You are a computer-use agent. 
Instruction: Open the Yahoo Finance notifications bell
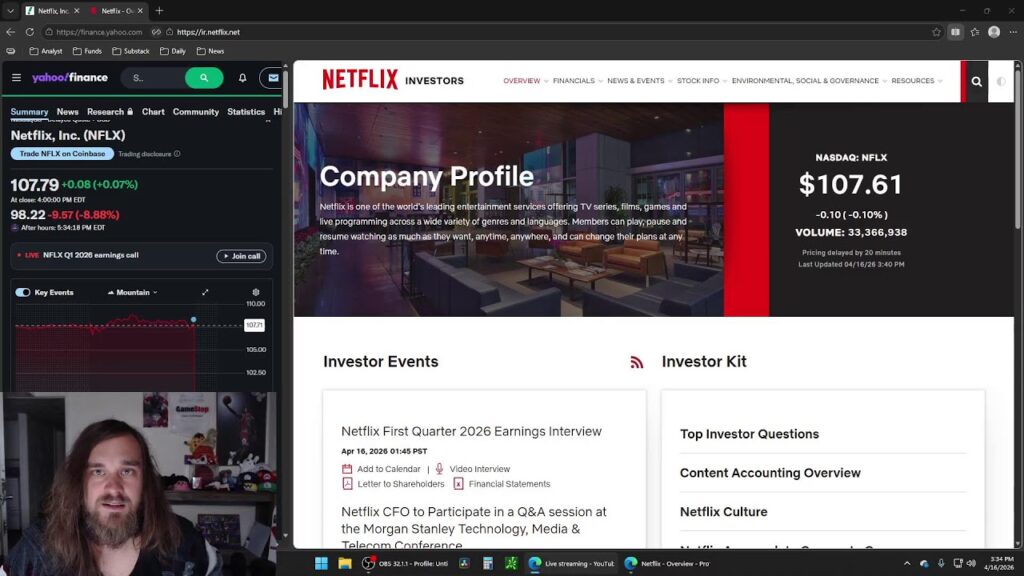tap(242, 78)
